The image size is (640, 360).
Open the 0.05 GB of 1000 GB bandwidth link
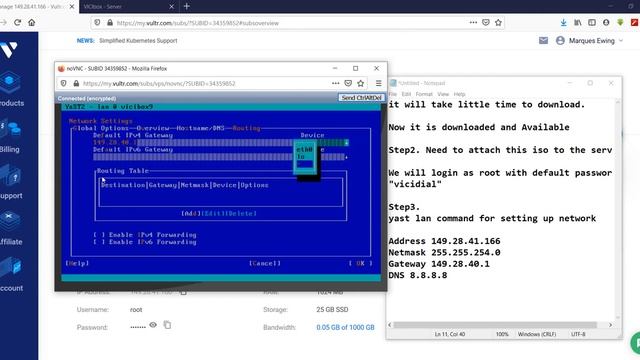click(x=345, y=327)
